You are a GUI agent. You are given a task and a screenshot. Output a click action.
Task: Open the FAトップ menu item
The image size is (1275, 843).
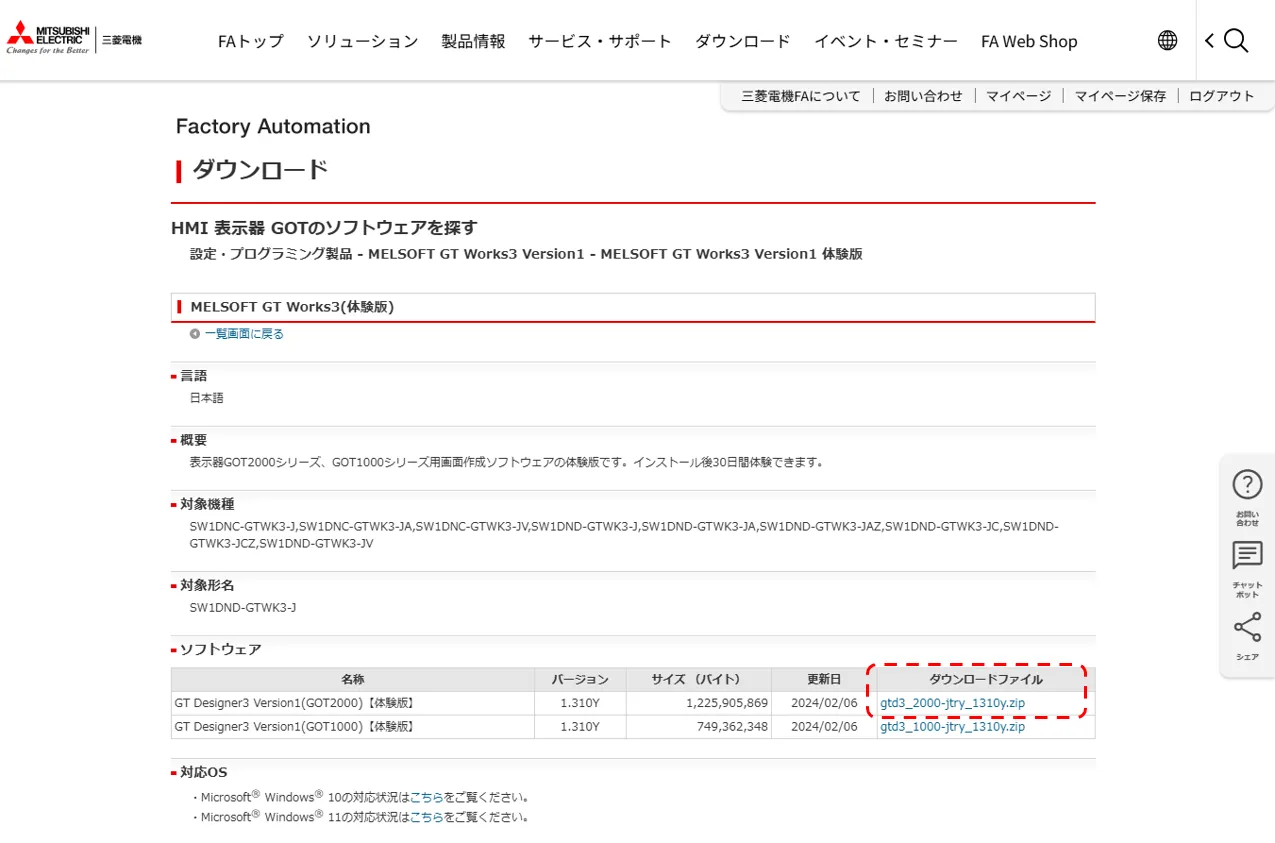click(251, 41)
